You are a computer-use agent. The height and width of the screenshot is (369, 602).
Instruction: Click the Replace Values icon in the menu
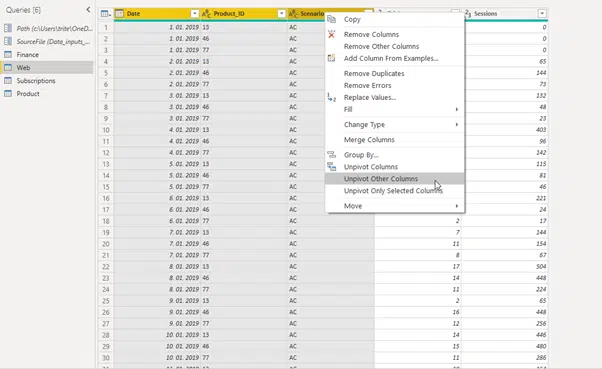(331, 98)
